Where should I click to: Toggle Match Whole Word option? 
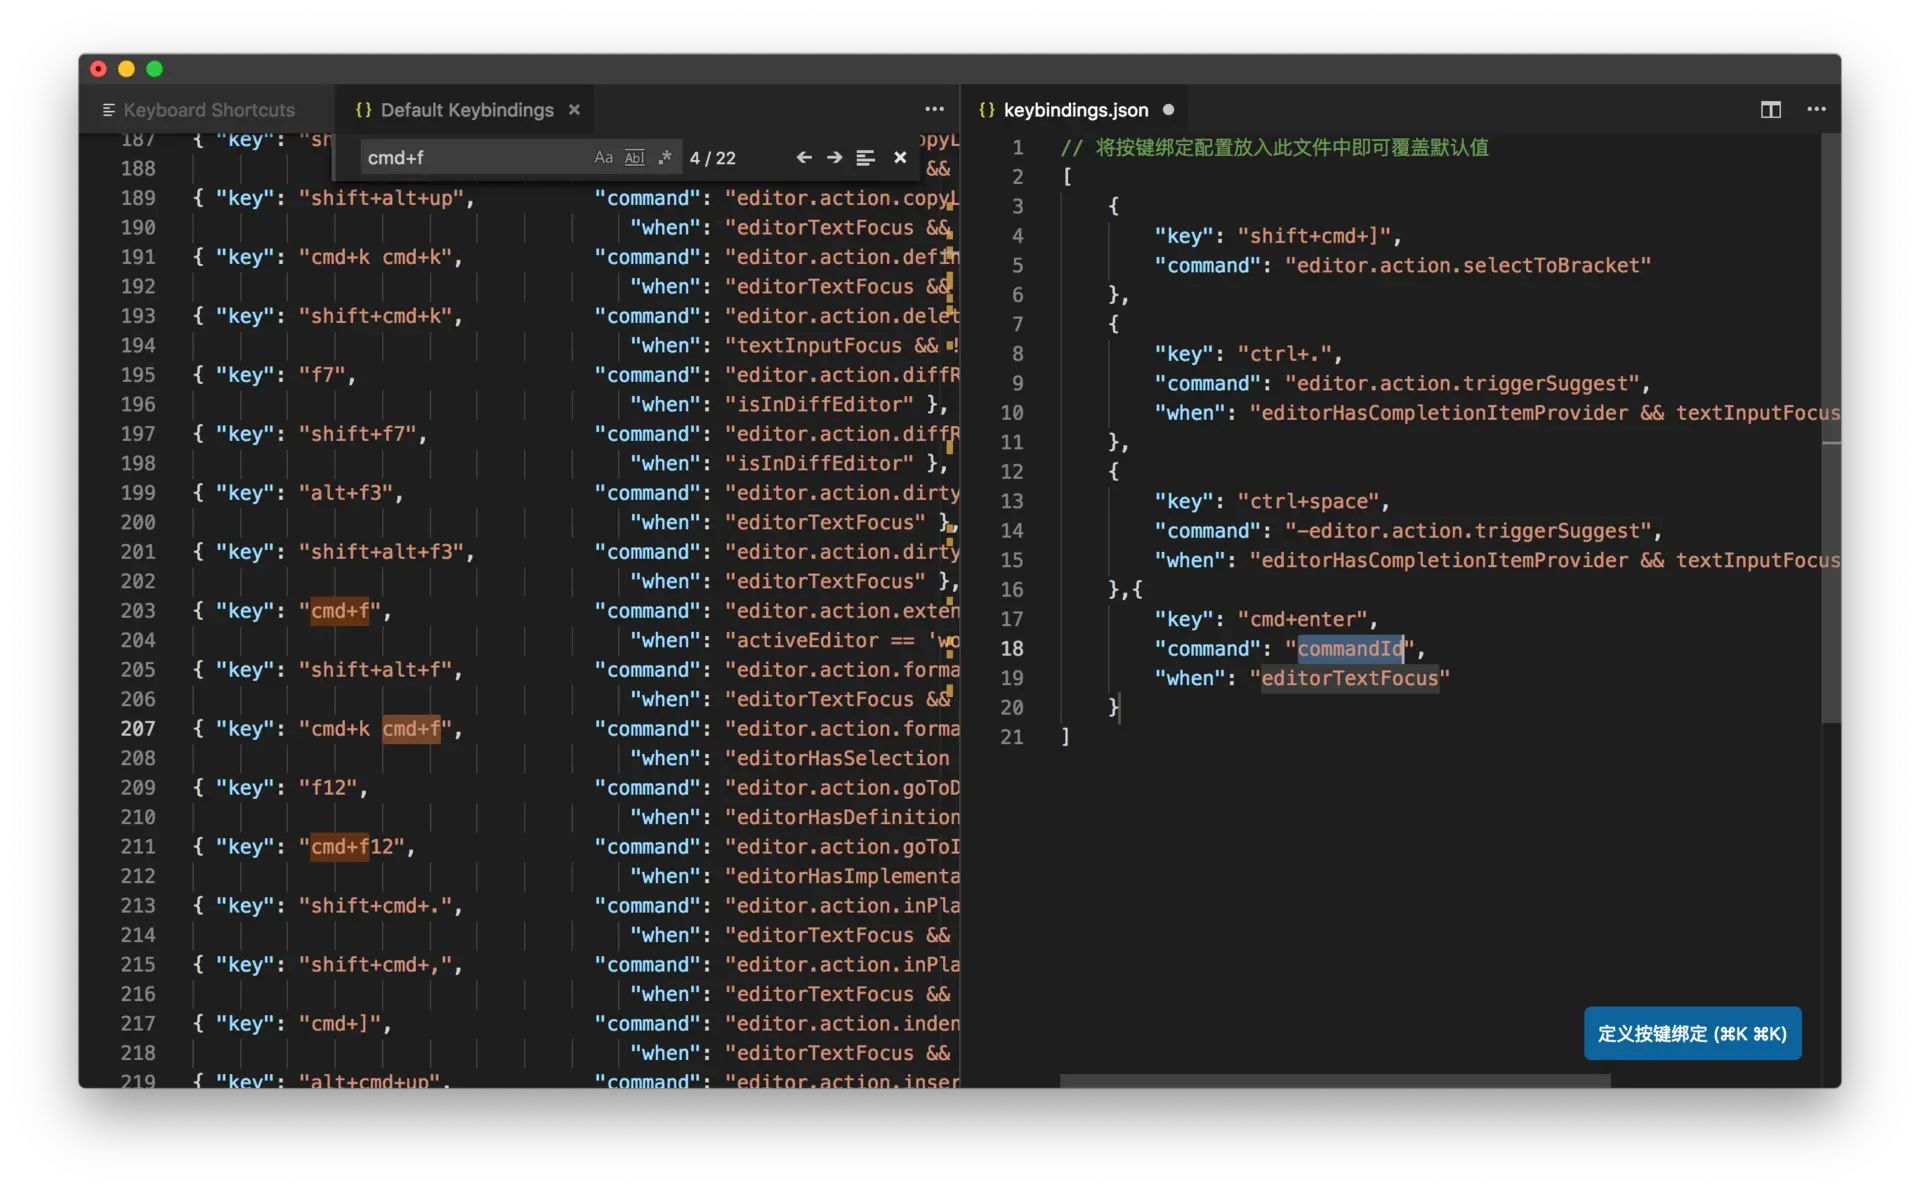(x=634, y=158)
